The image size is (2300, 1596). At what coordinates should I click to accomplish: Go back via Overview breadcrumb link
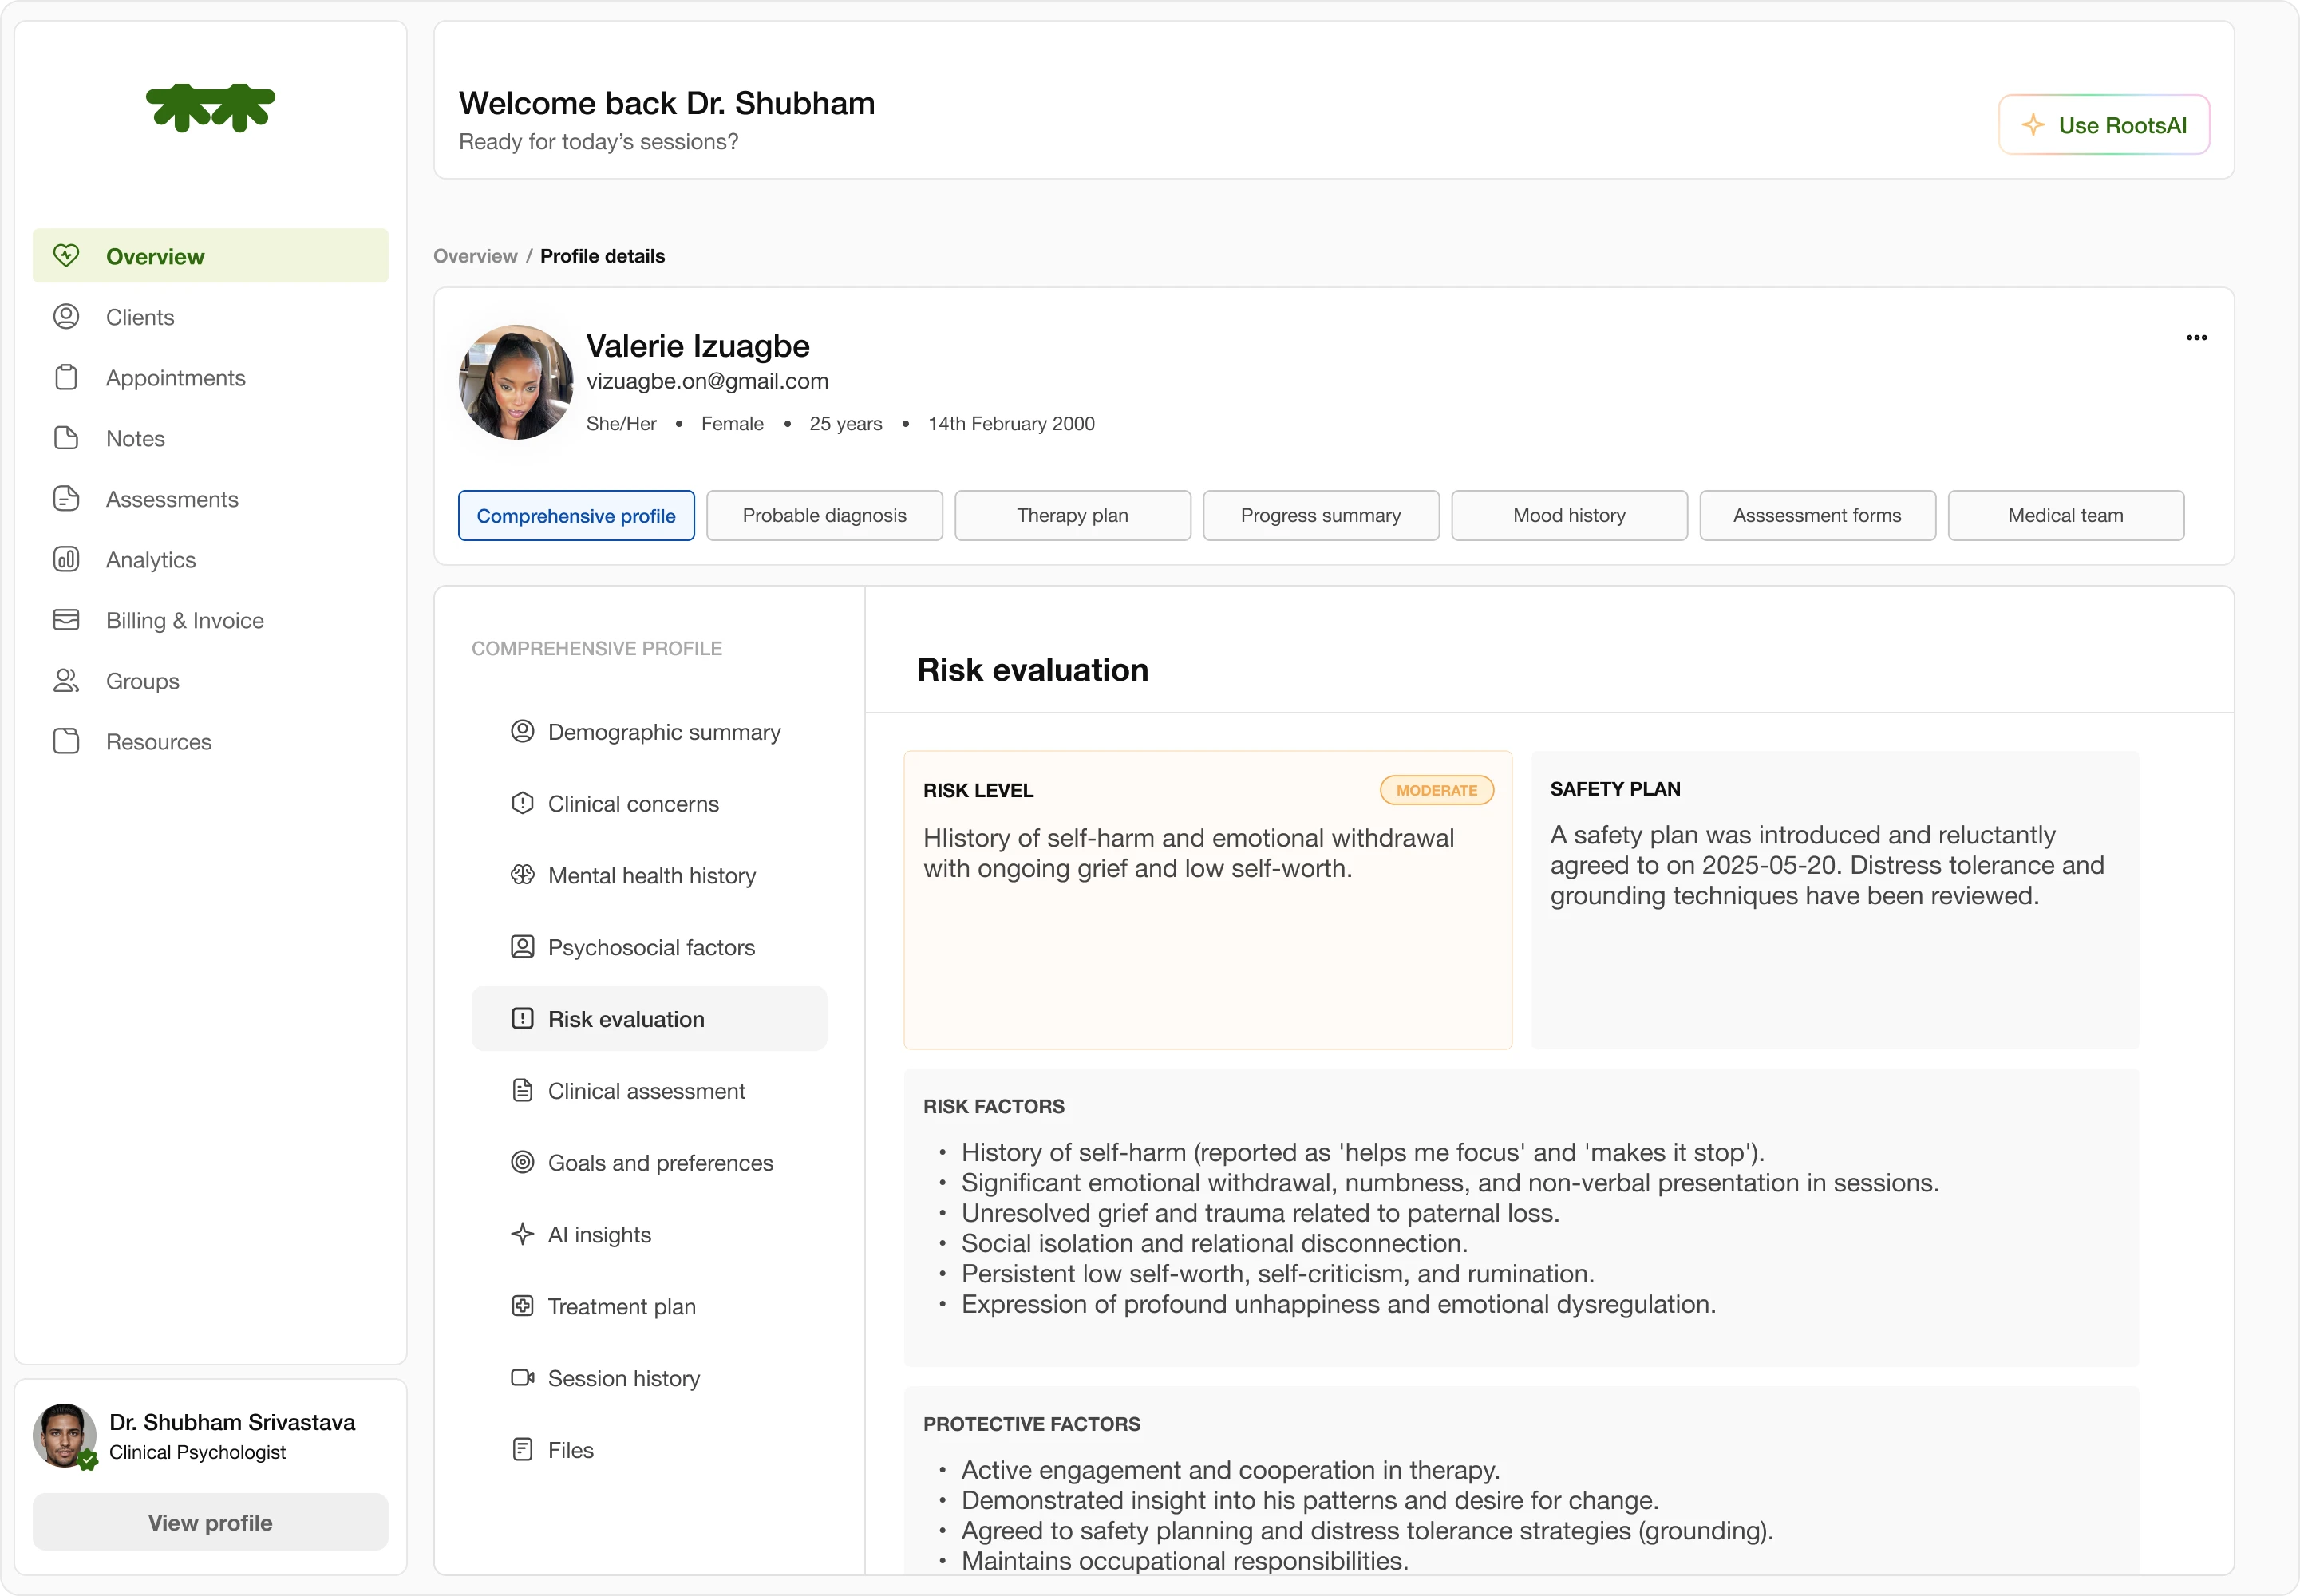tap(475, 256)
